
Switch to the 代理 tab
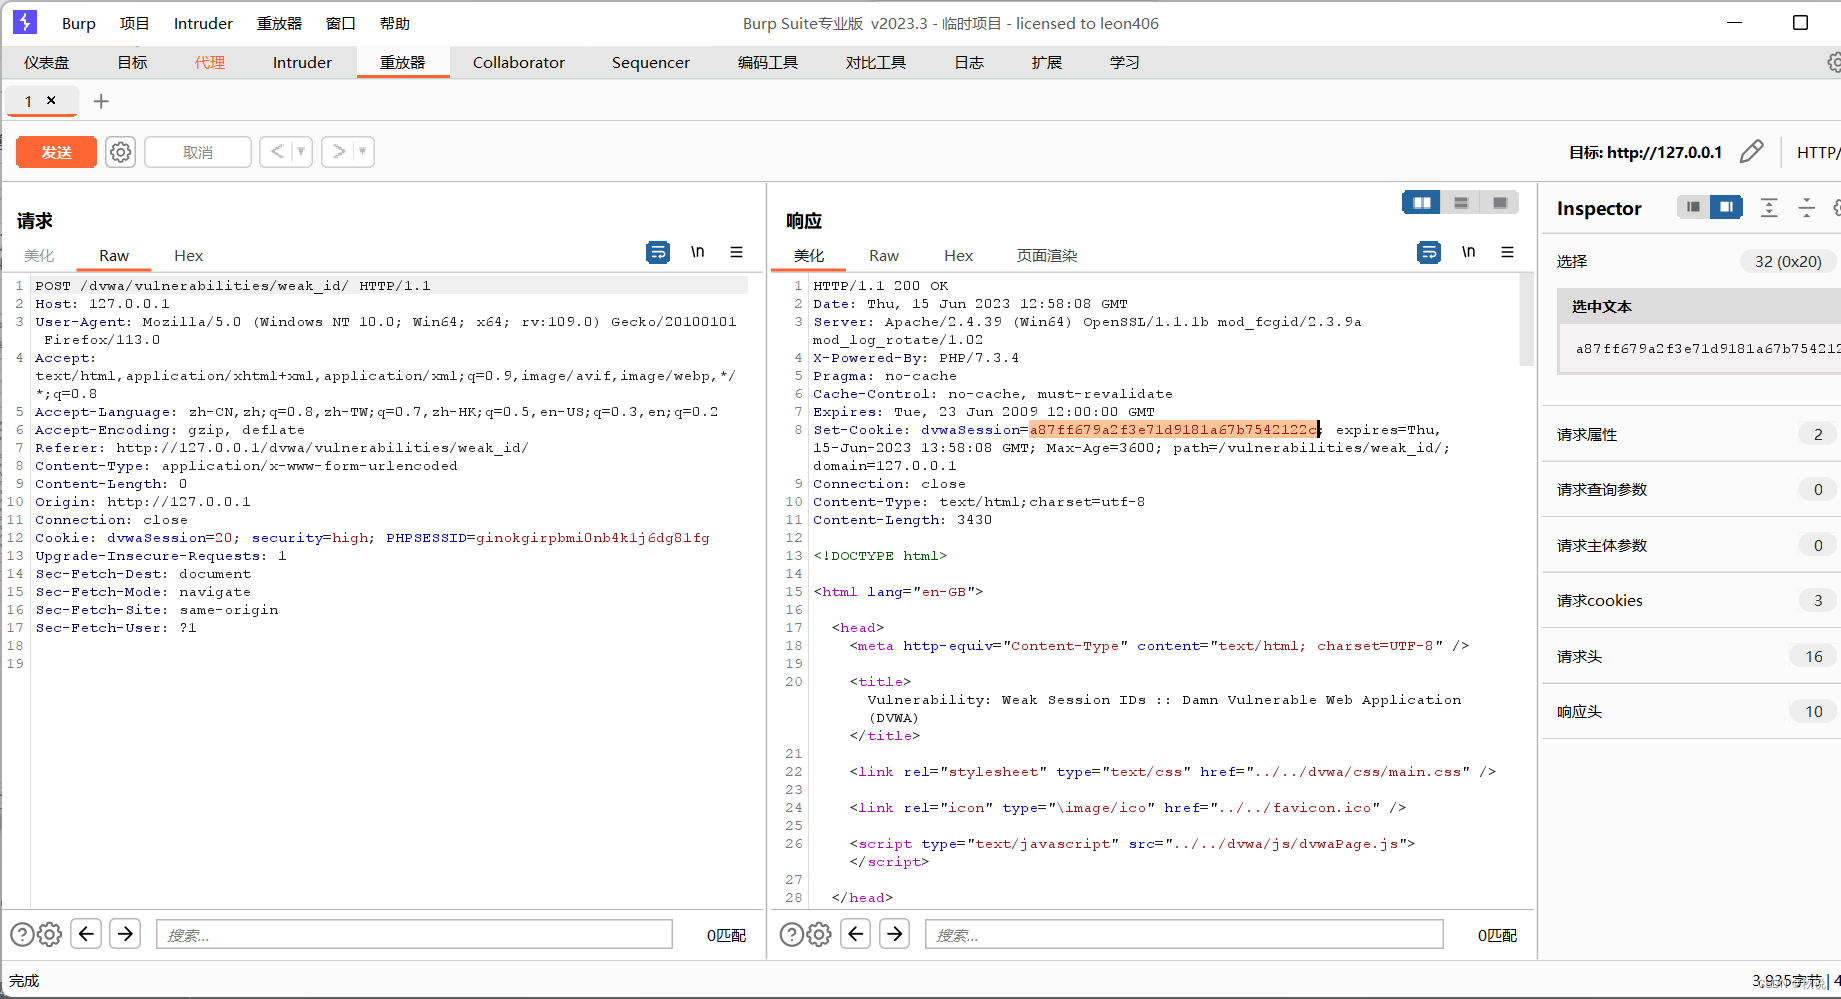tap(210, 62)
